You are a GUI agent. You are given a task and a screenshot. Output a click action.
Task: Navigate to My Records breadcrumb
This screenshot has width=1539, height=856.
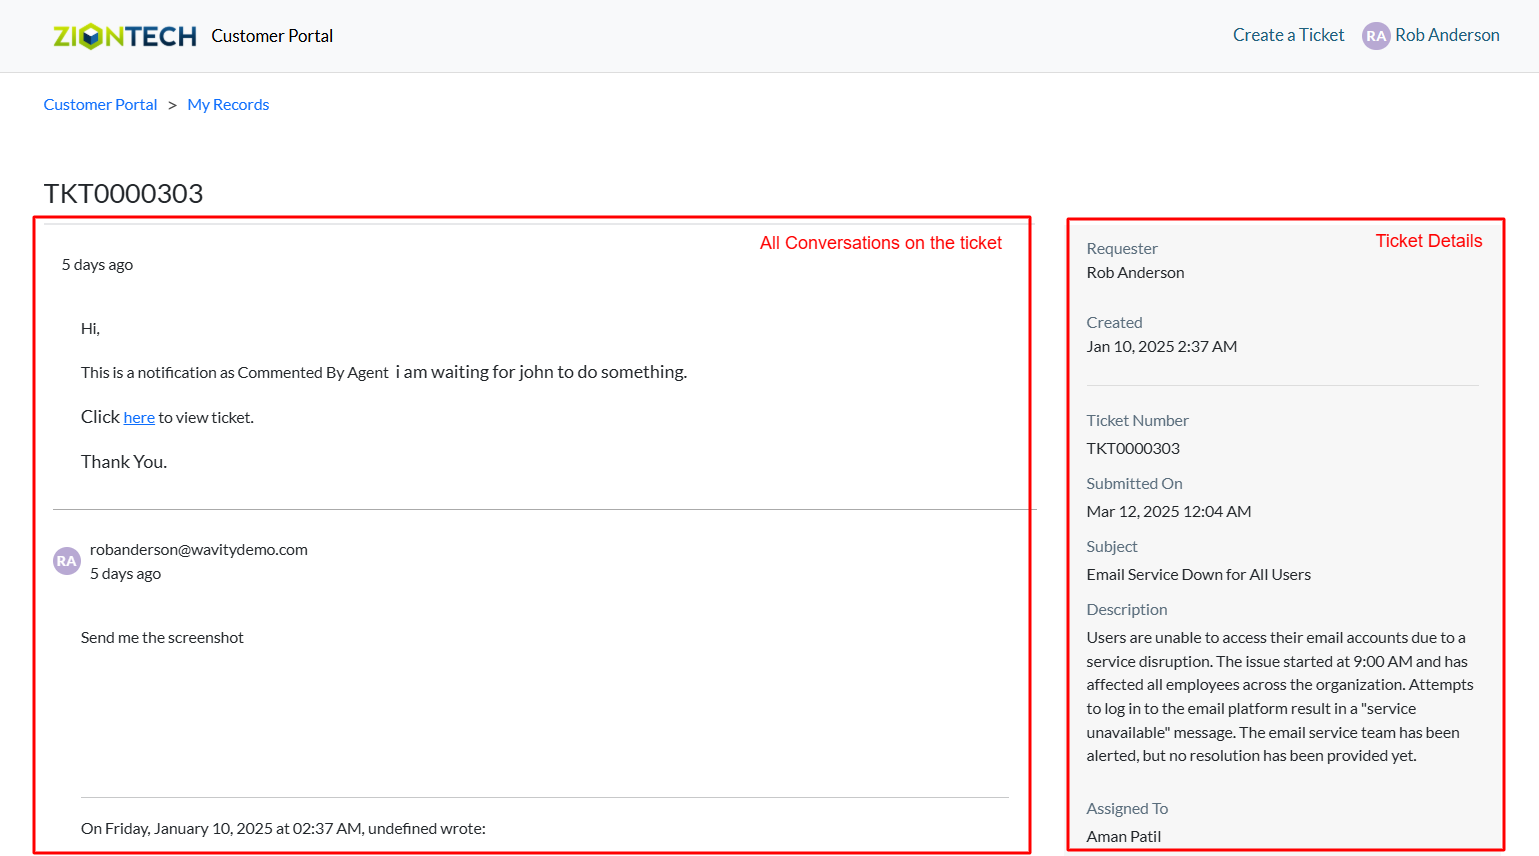coord(228,104)
